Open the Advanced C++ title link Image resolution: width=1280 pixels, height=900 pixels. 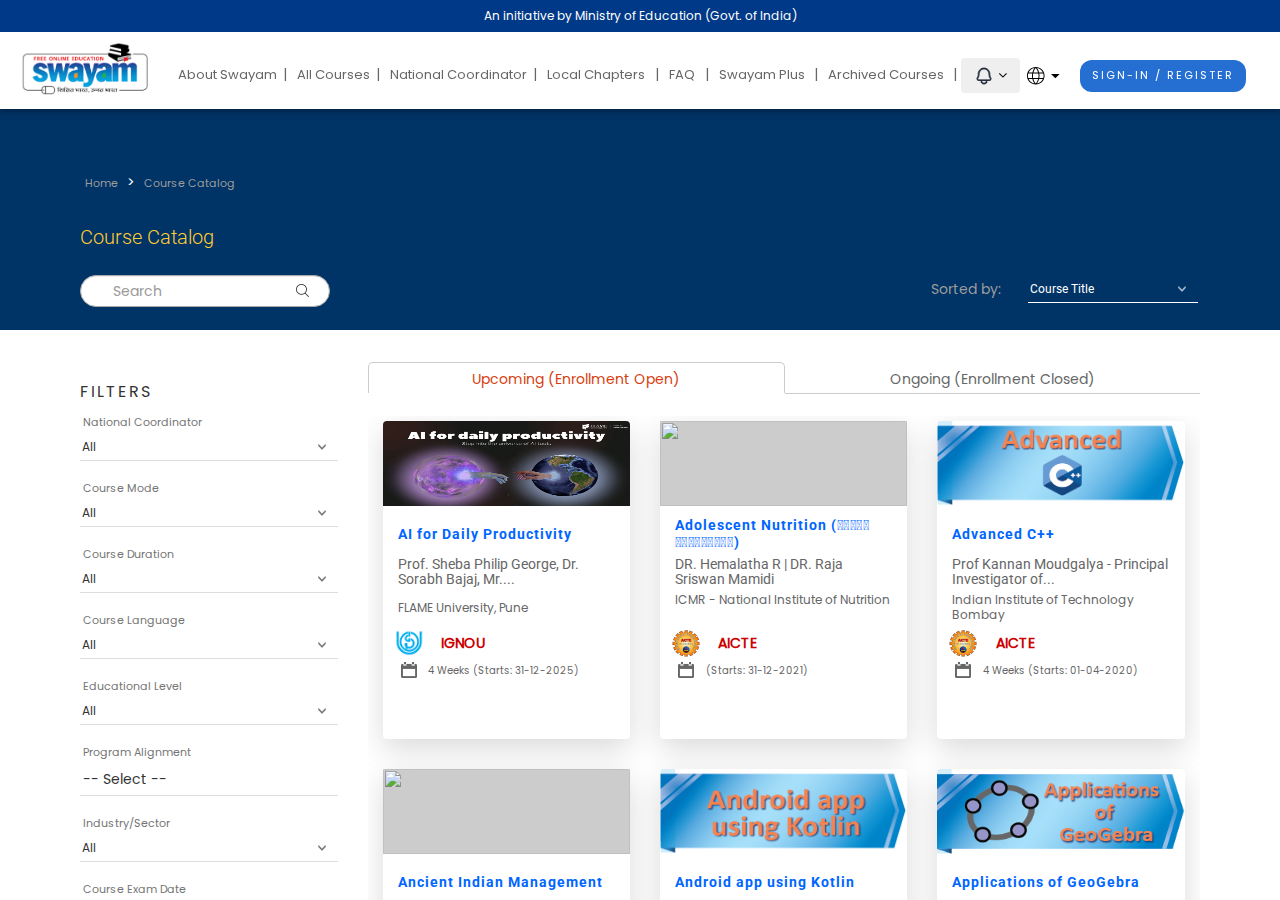click(1003, 535)
